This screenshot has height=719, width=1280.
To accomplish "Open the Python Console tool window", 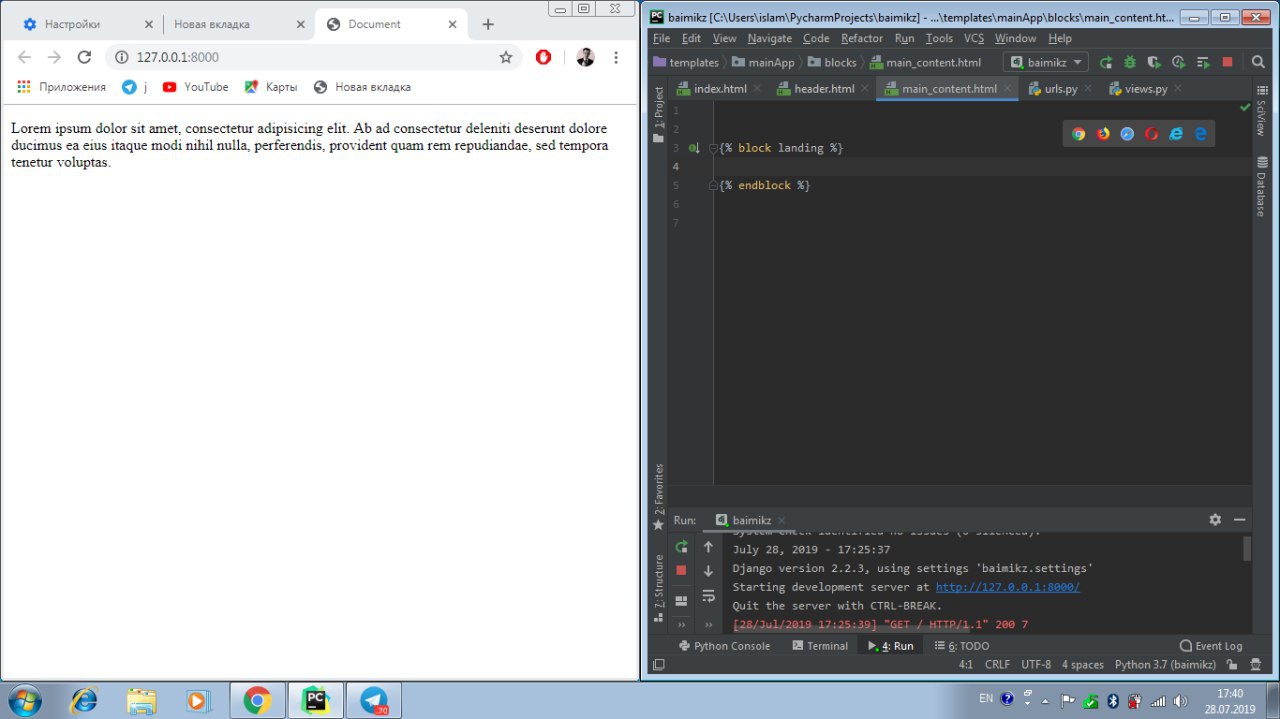I will tap(724, 646).
